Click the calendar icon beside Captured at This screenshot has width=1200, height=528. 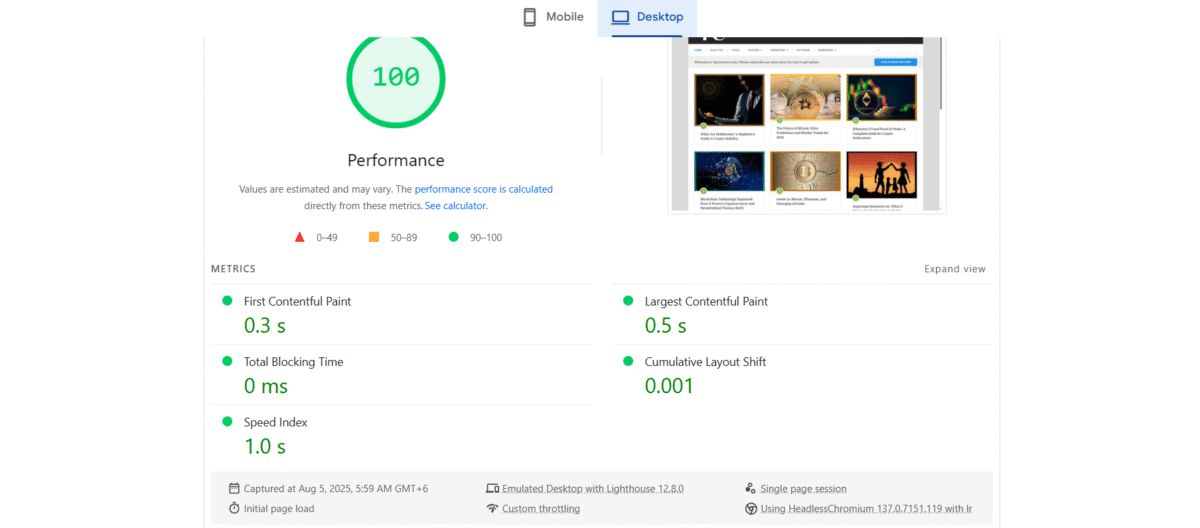(234, 489)
